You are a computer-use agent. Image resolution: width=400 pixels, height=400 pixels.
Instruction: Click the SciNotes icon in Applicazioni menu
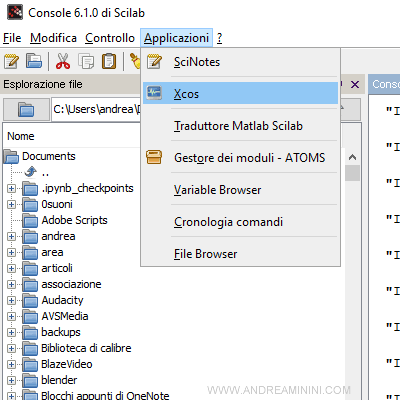point(154,62)
